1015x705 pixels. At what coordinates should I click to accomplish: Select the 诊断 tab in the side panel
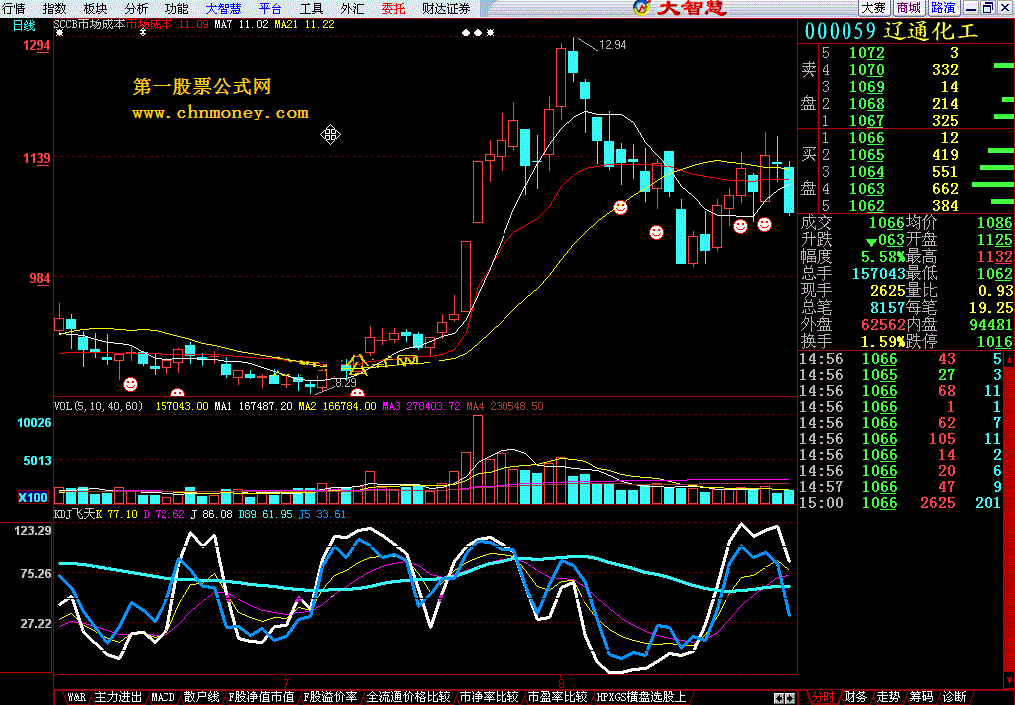point(954,697)
